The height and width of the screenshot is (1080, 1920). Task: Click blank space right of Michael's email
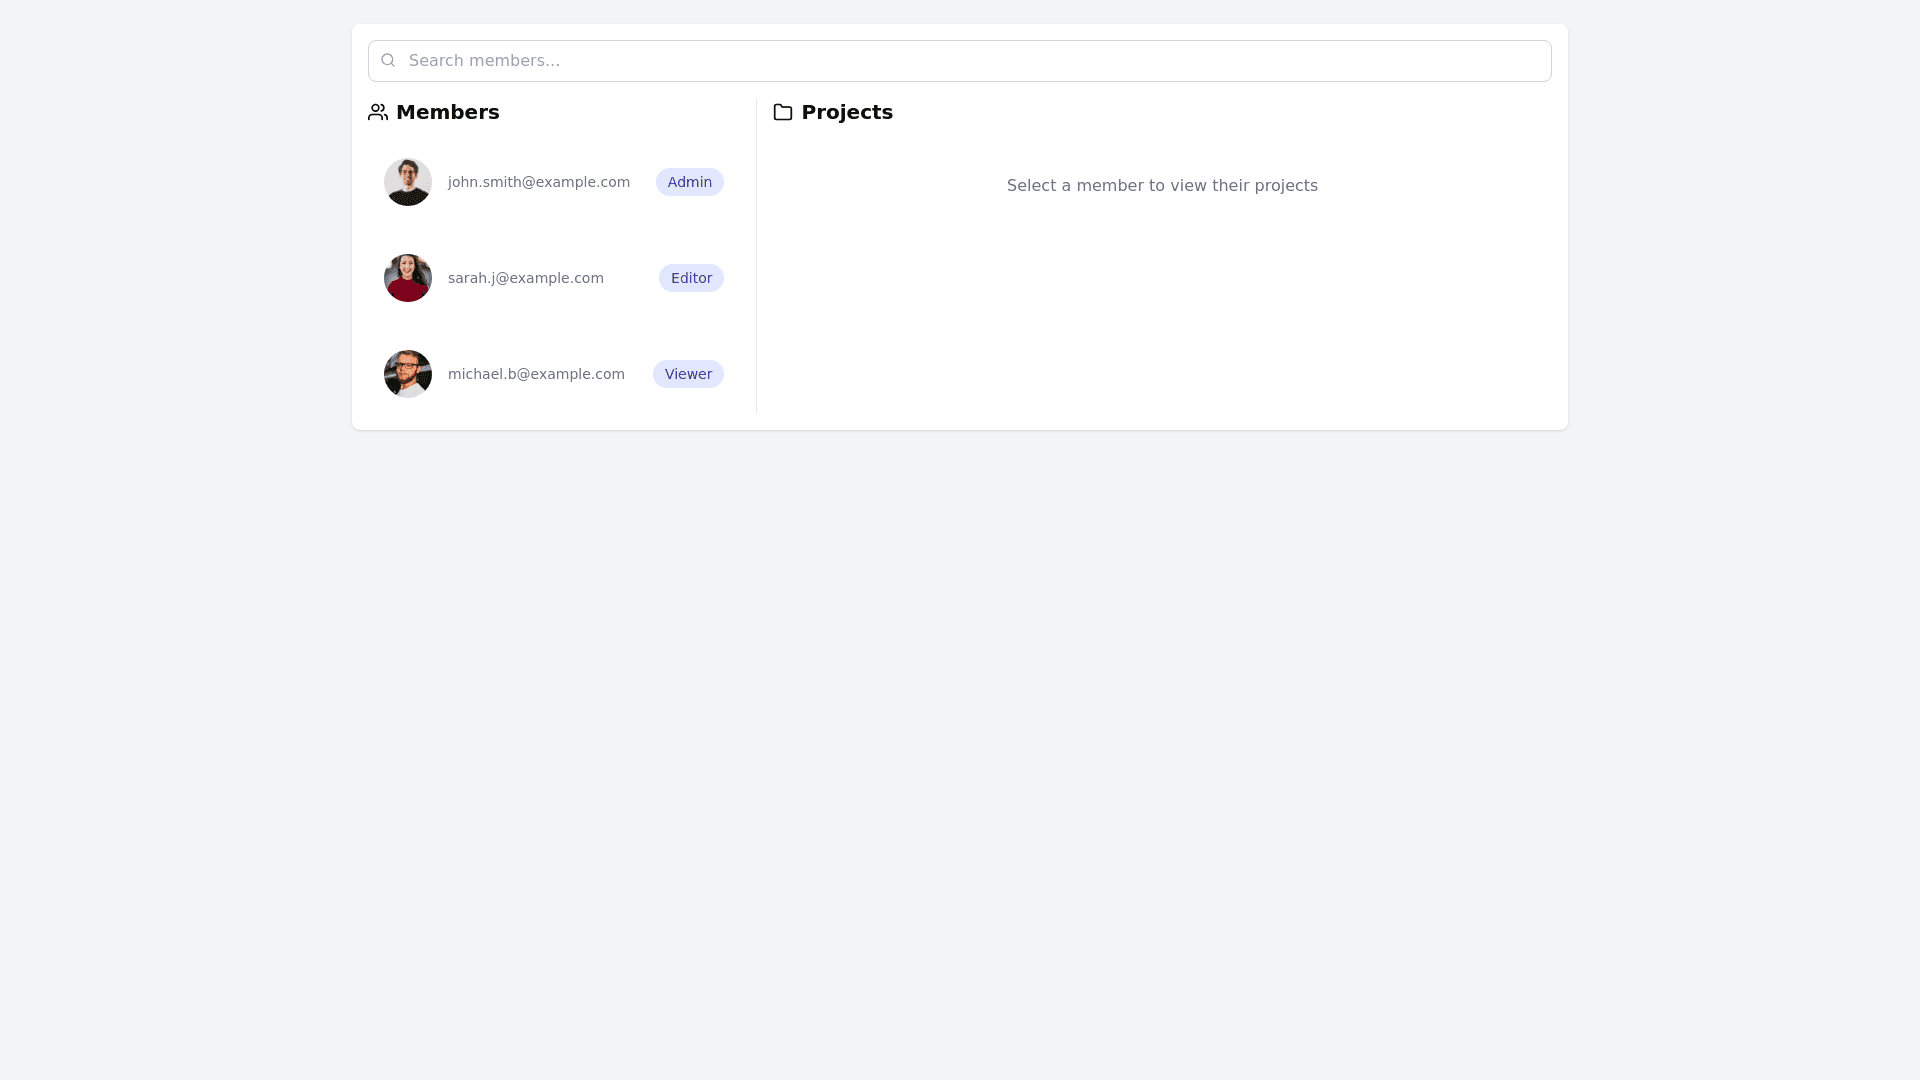tap(639, 374)
